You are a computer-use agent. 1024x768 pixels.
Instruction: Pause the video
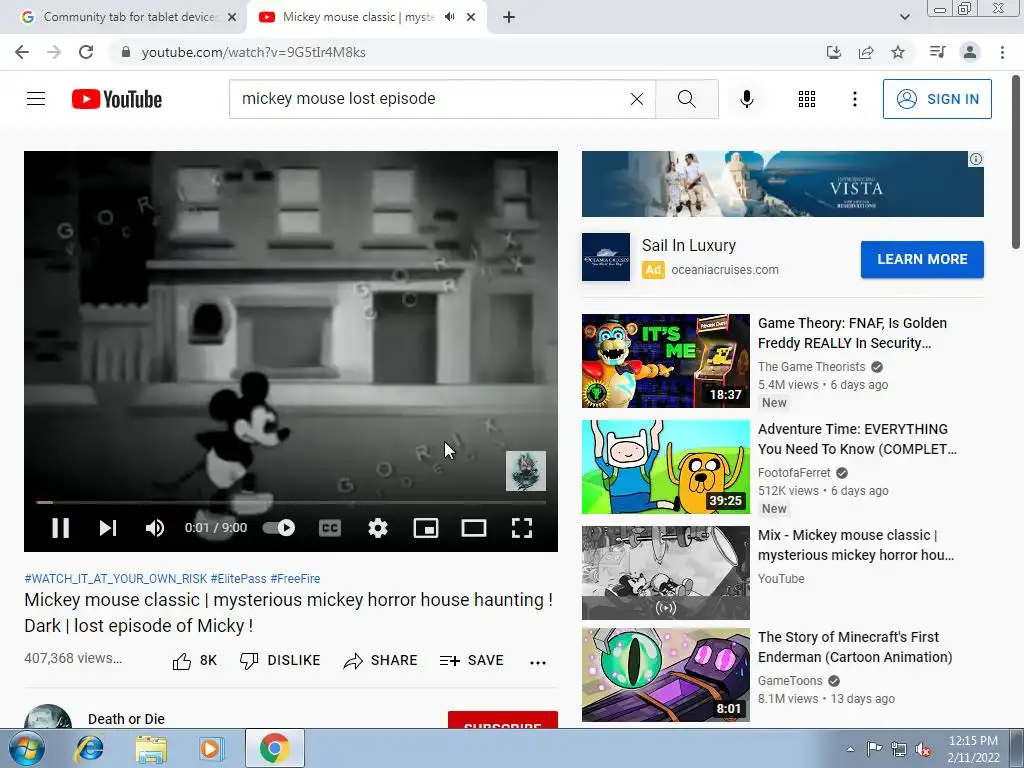pyautogui.click(x=61, y=528)
